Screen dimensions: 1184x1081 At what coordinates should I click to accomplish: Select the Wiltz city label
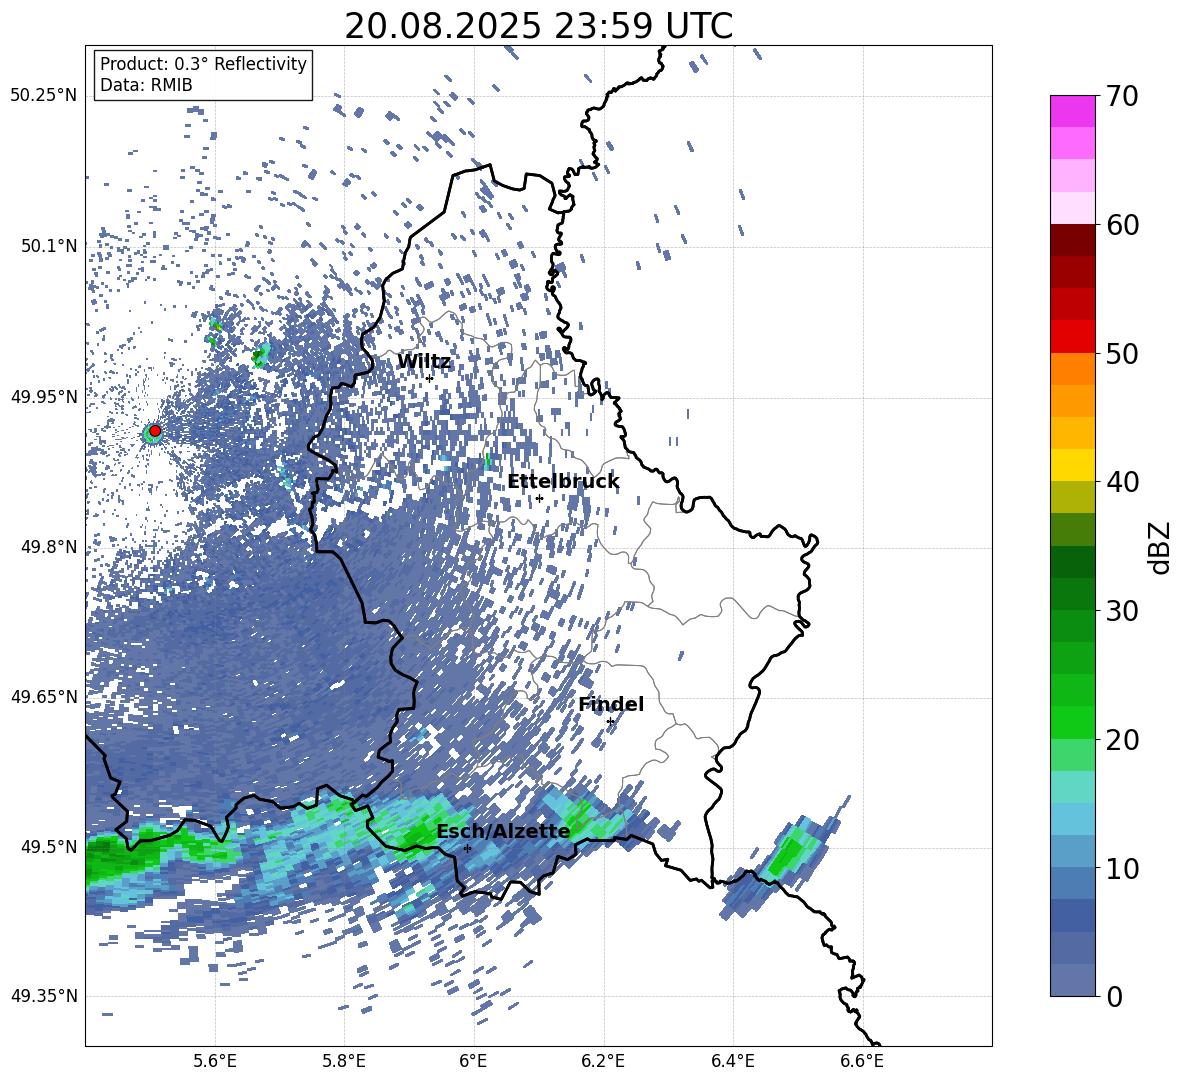pos(424,362)
